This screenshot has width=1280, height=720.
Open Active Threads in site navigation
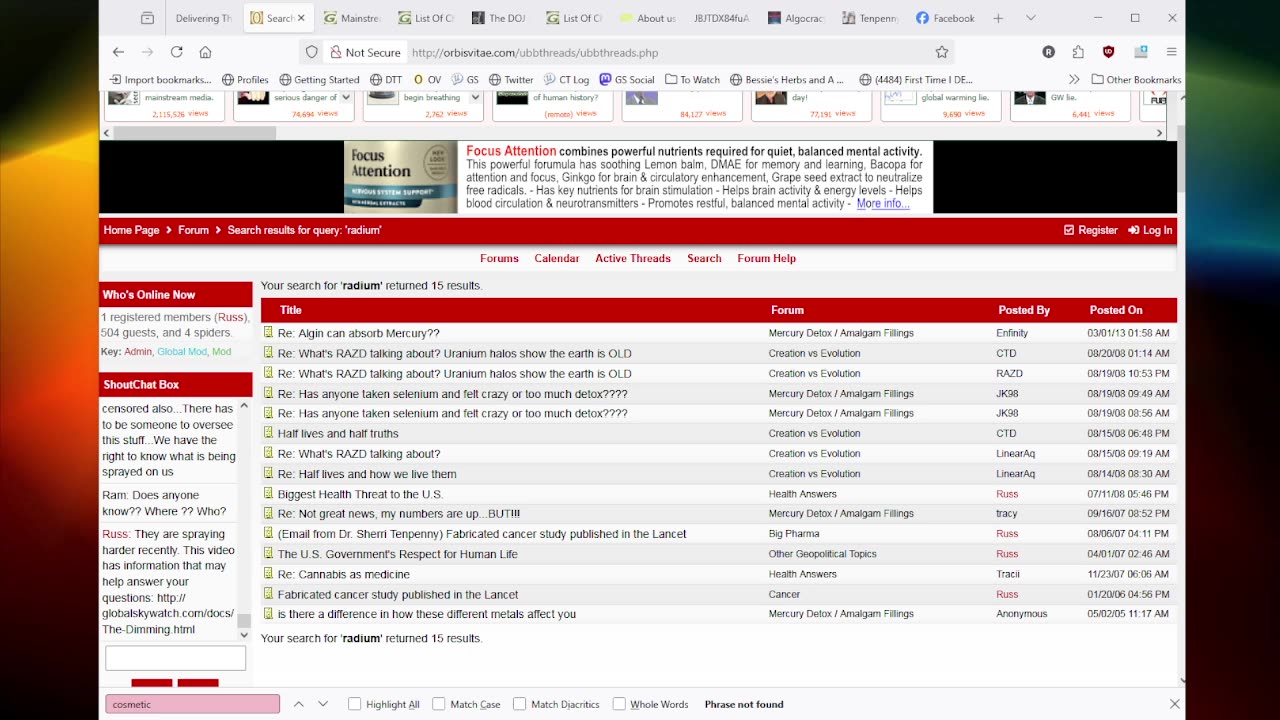pos(633,258)
